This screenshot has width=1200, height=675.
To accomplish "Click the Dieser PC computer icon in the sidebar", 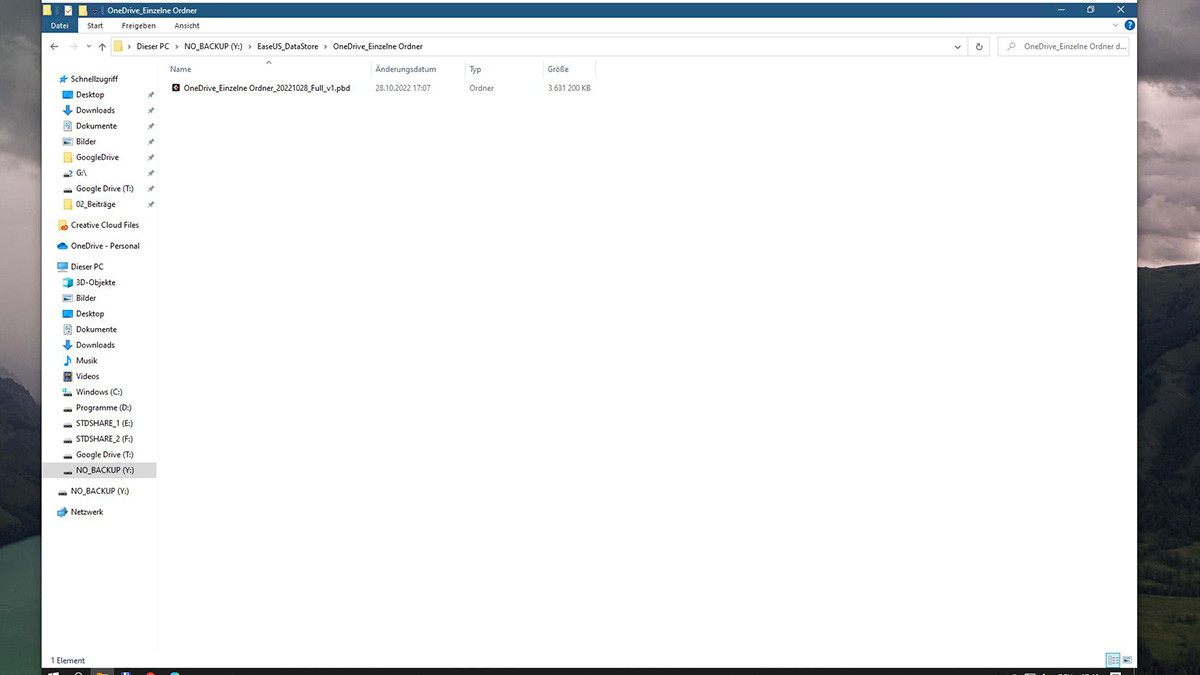I will click(x=63, y=267).
